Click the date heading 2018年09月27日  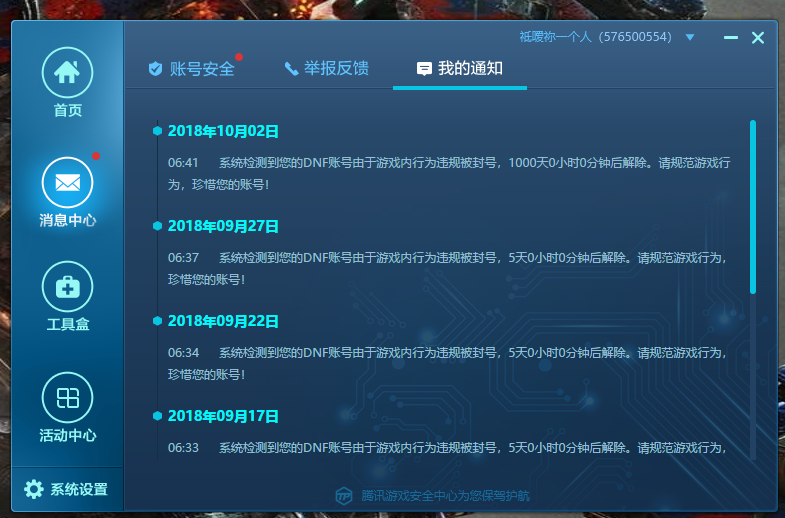tap(223, 226)
